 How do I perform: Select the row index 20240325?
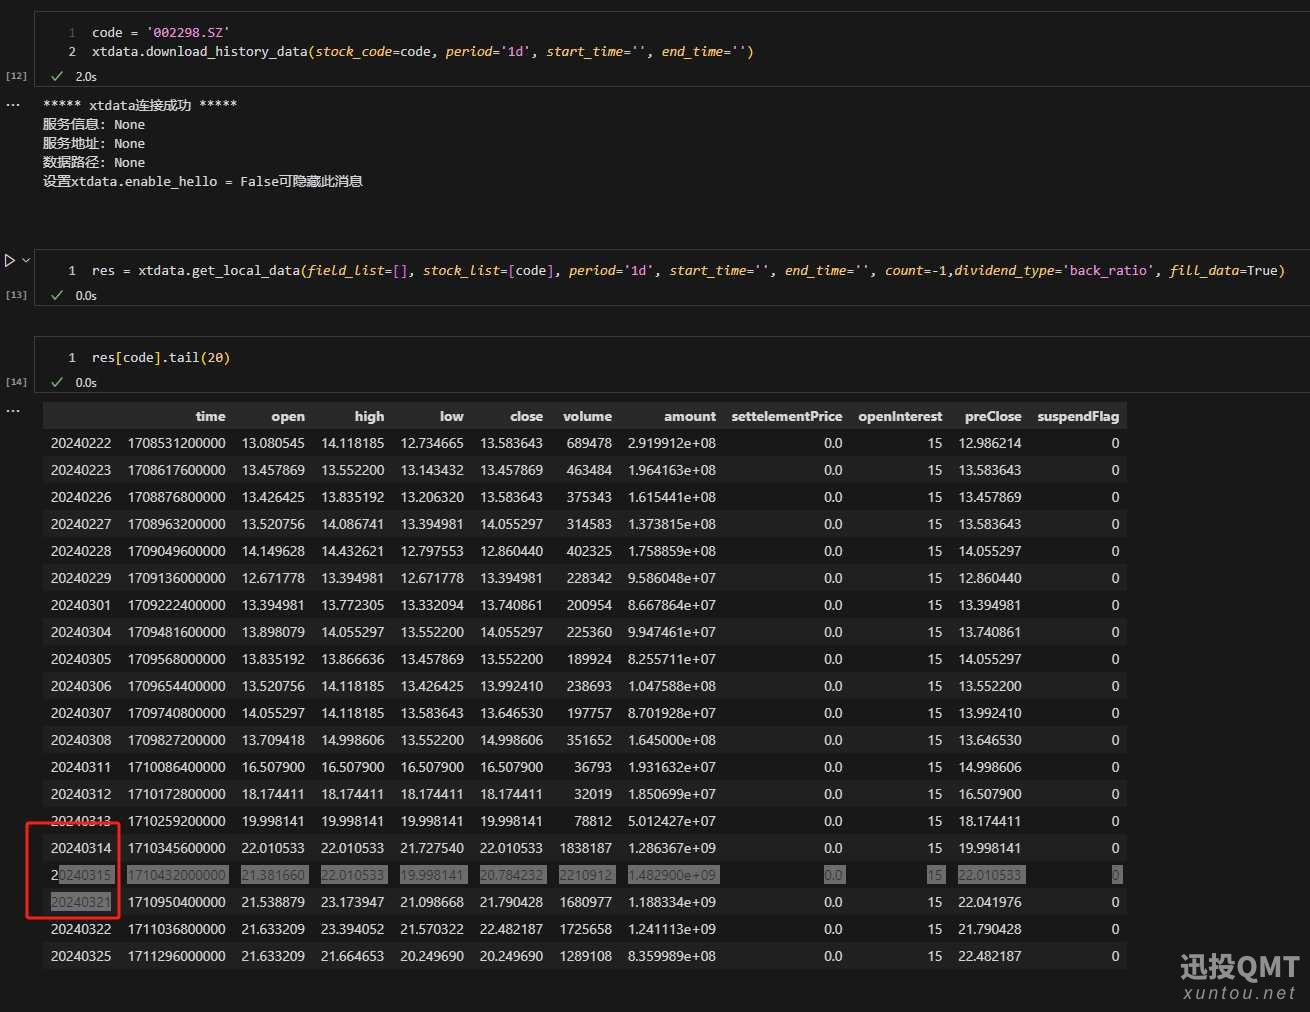coord(81,956)
